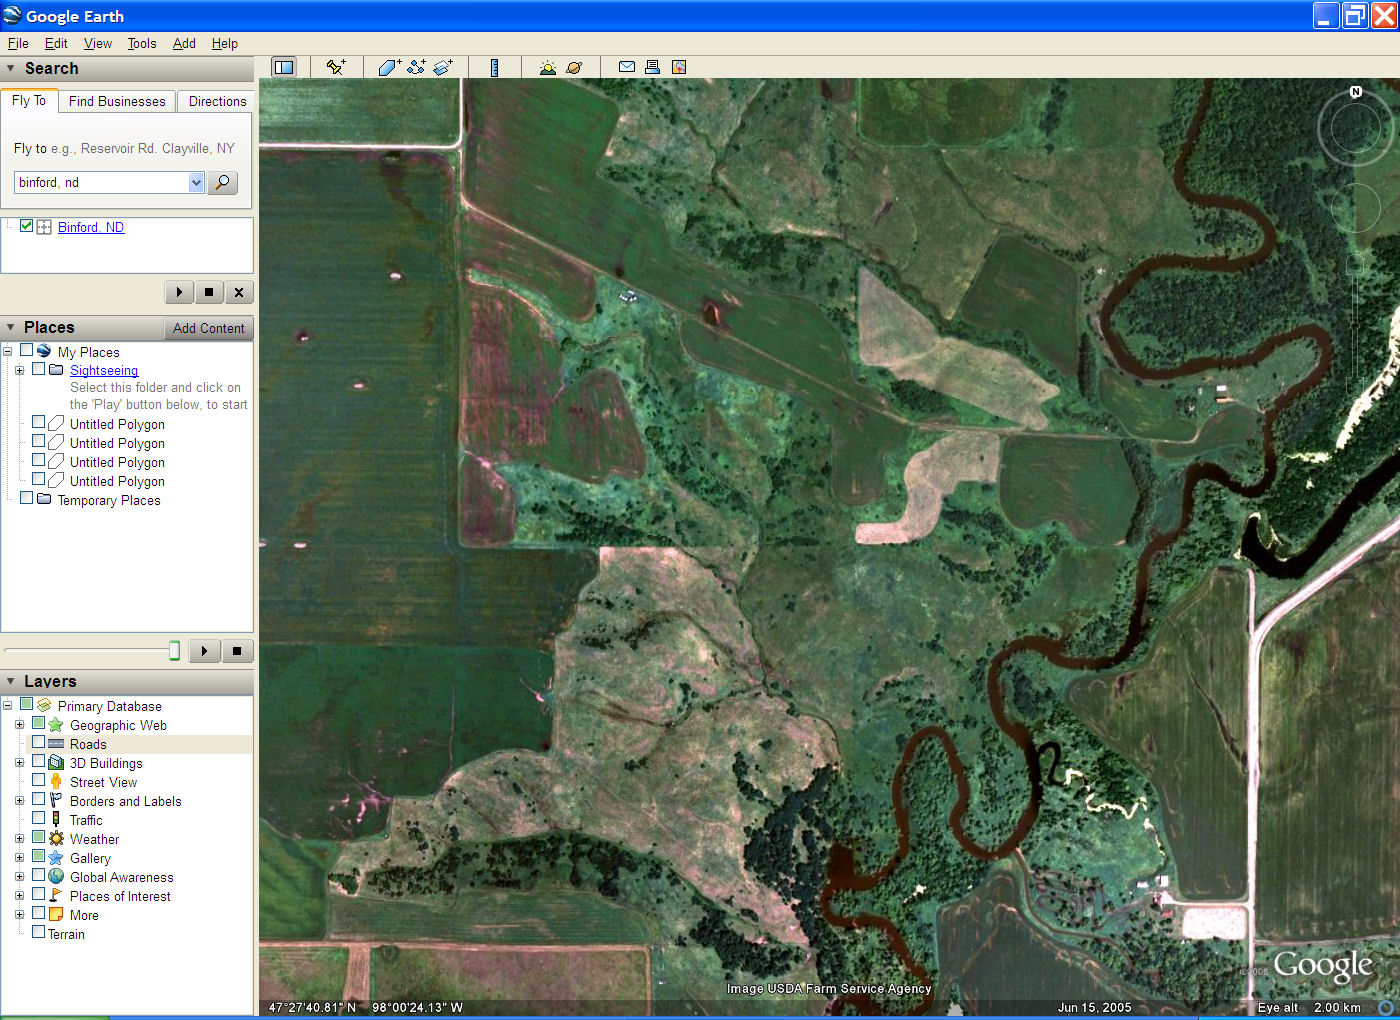Switch to the Find Businesses tab
Image resolution: width=1400 pixels, height=1020 pixels.
click(117, 101)
